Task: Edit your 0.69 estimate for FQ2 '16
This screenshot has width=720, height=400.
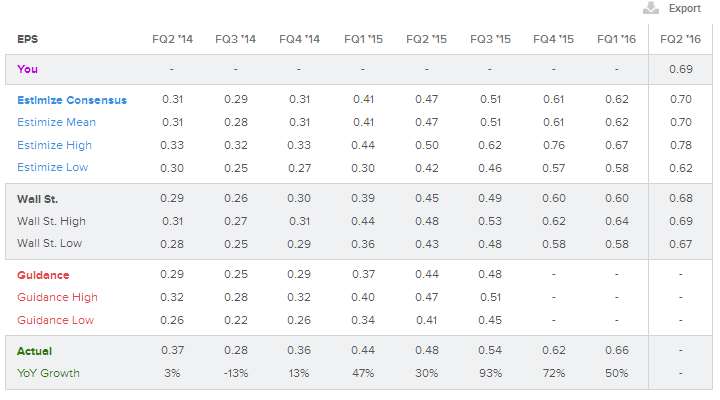Action: tap(681, 69)
